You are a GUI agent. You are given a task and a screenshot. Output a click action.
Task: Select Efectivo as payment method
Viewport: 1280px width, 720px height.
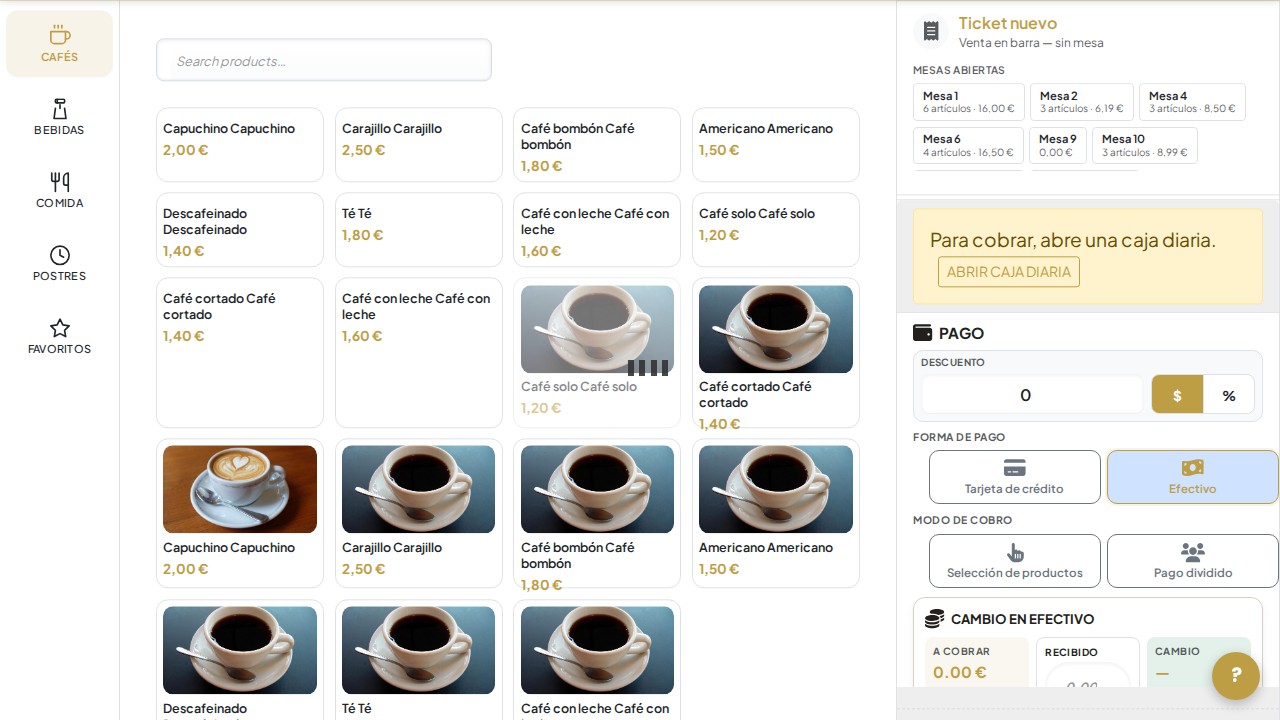tap(1193, 477)
